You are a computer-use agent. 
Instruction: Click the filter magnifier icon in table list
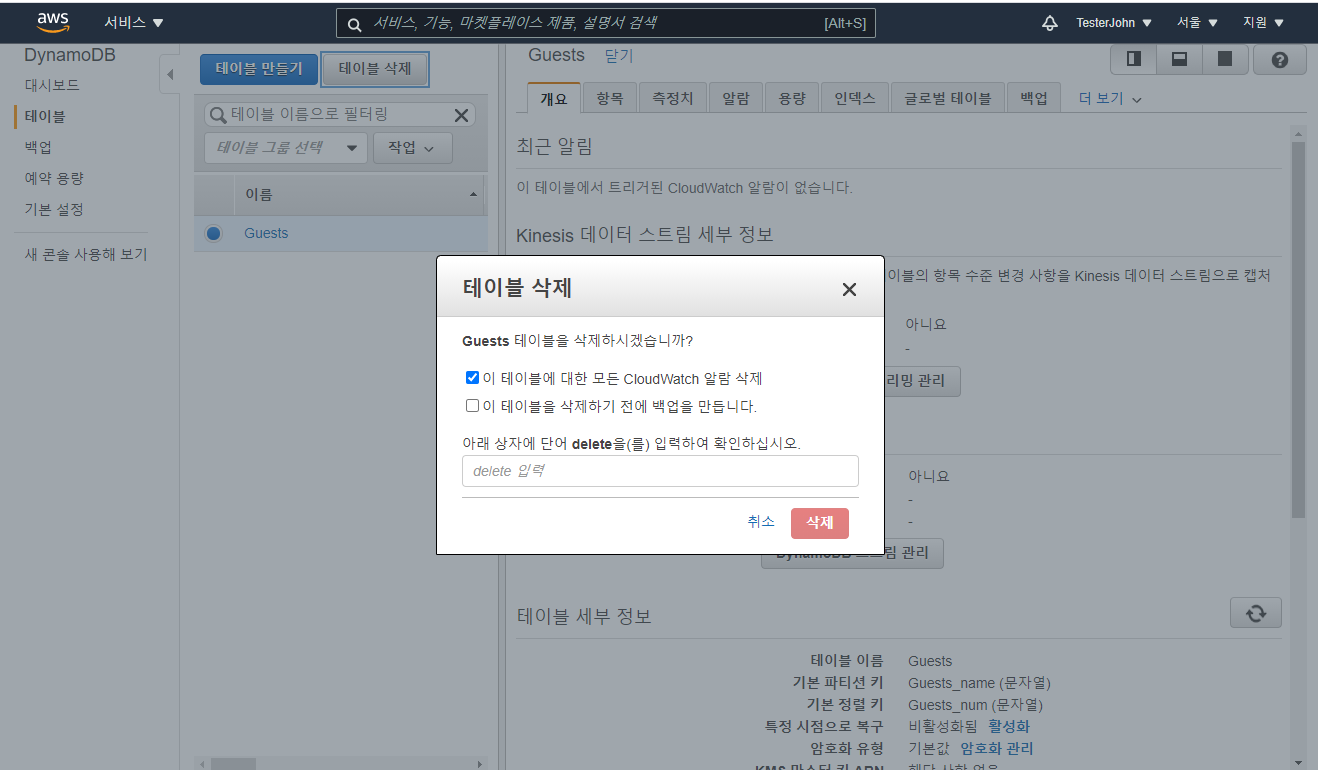coord(218,115)
